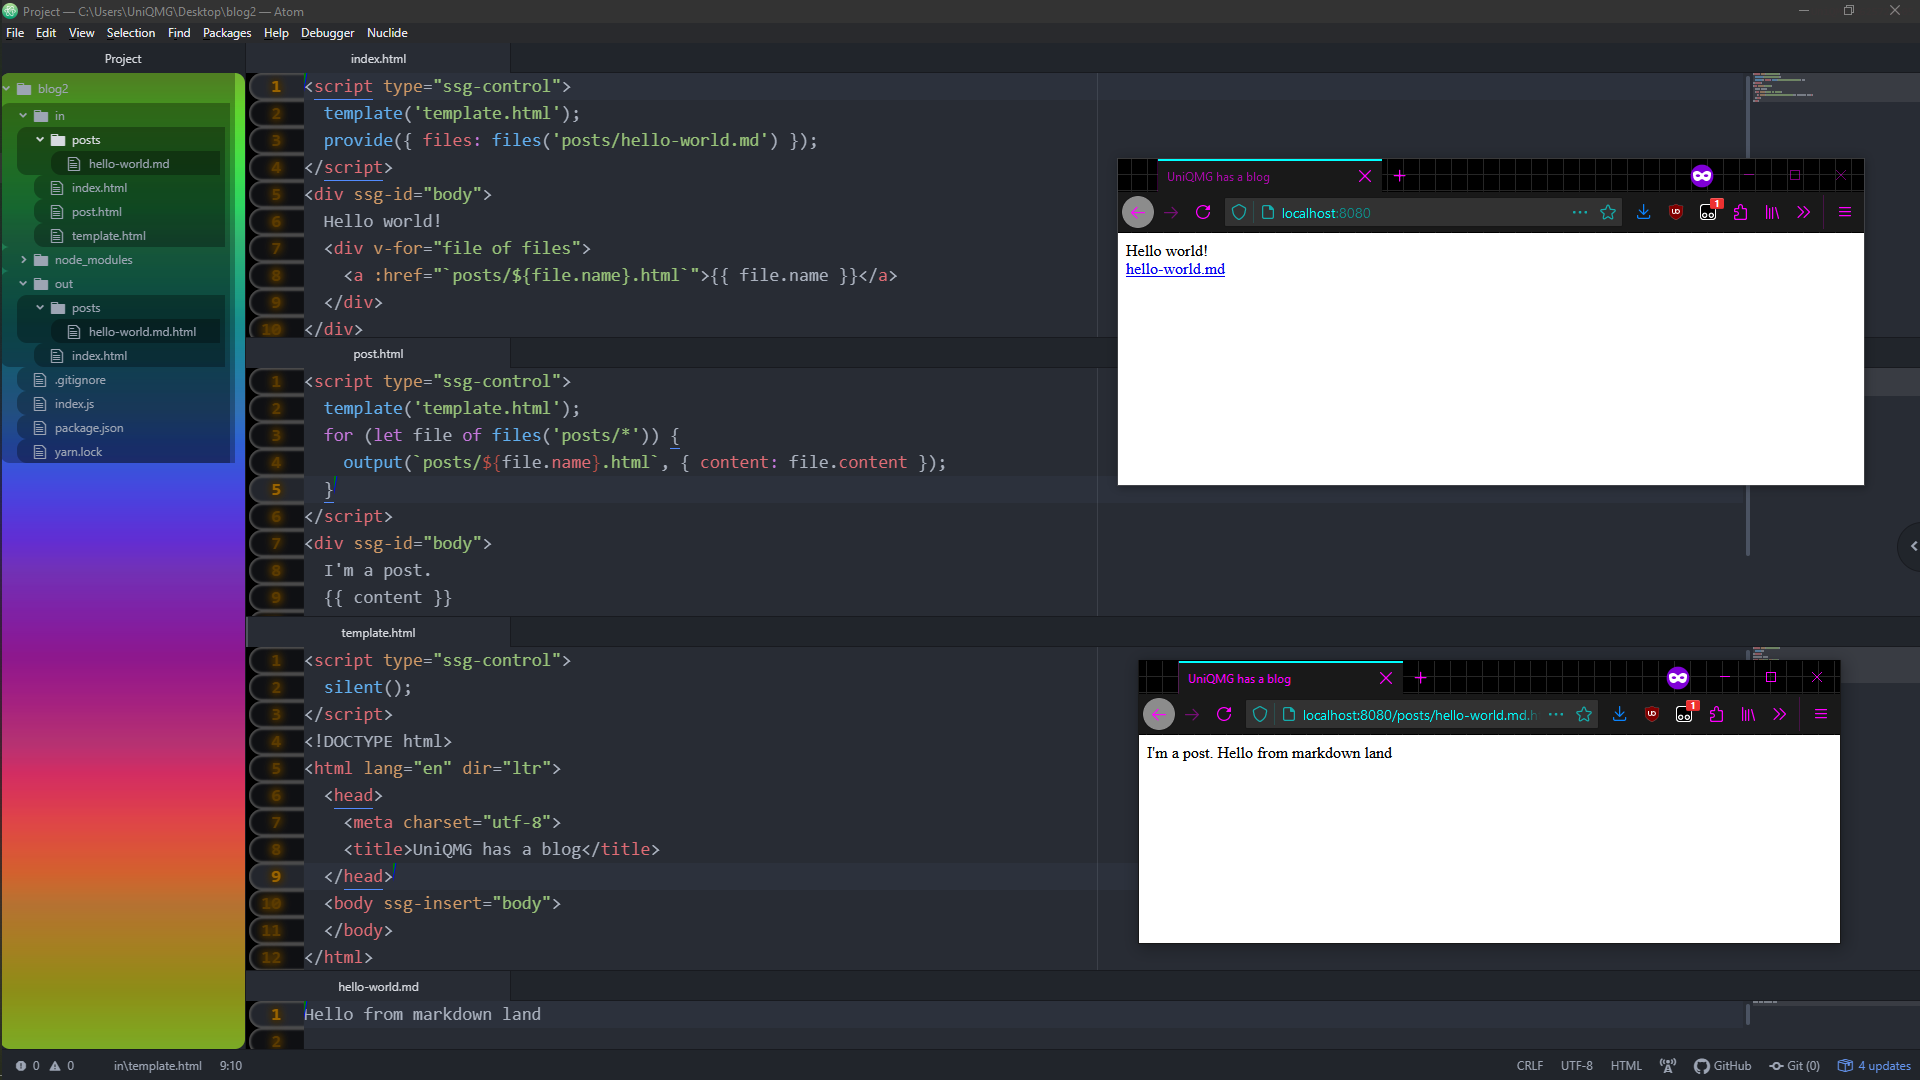Click the HTML syntax indicator in status bar
The width and height of the screenshot is (1920, 1080).
[x=1627, y=1065]
